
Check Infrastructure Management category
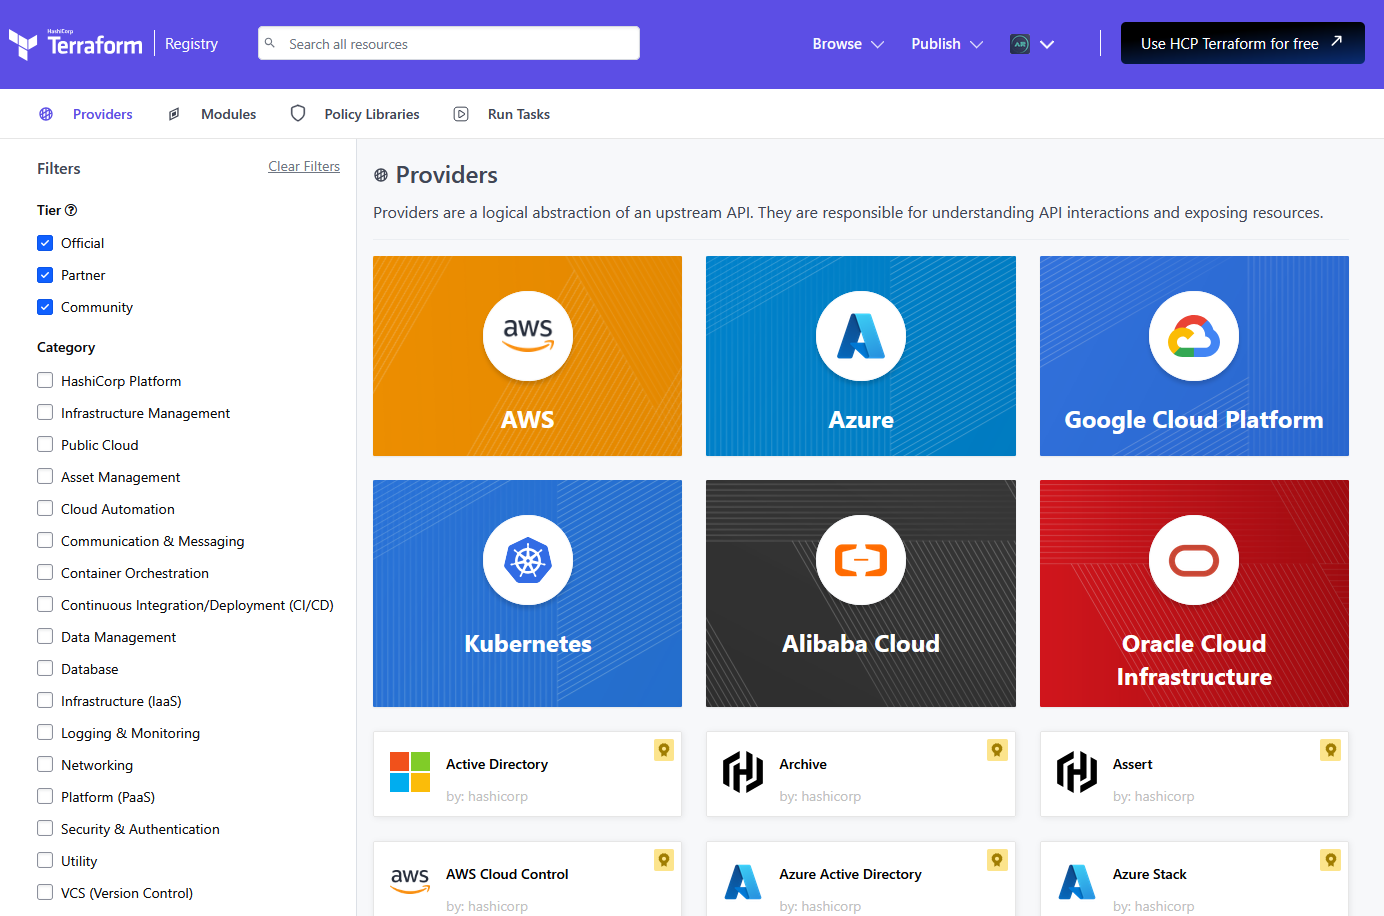45,412
